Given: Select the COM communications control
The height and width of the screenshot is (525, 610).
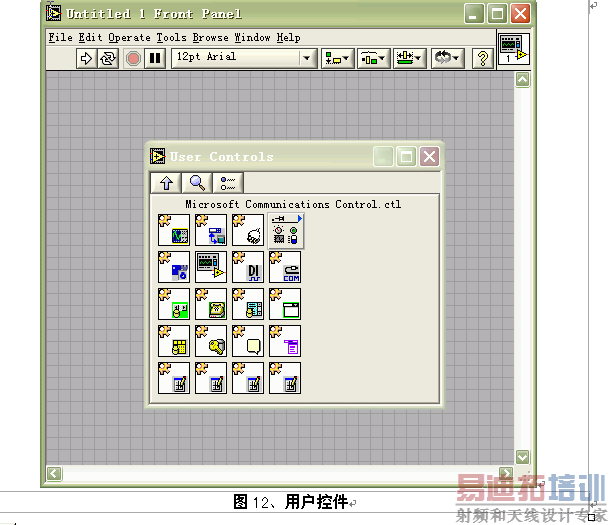Looking at the screenshot, I should 285,267.
